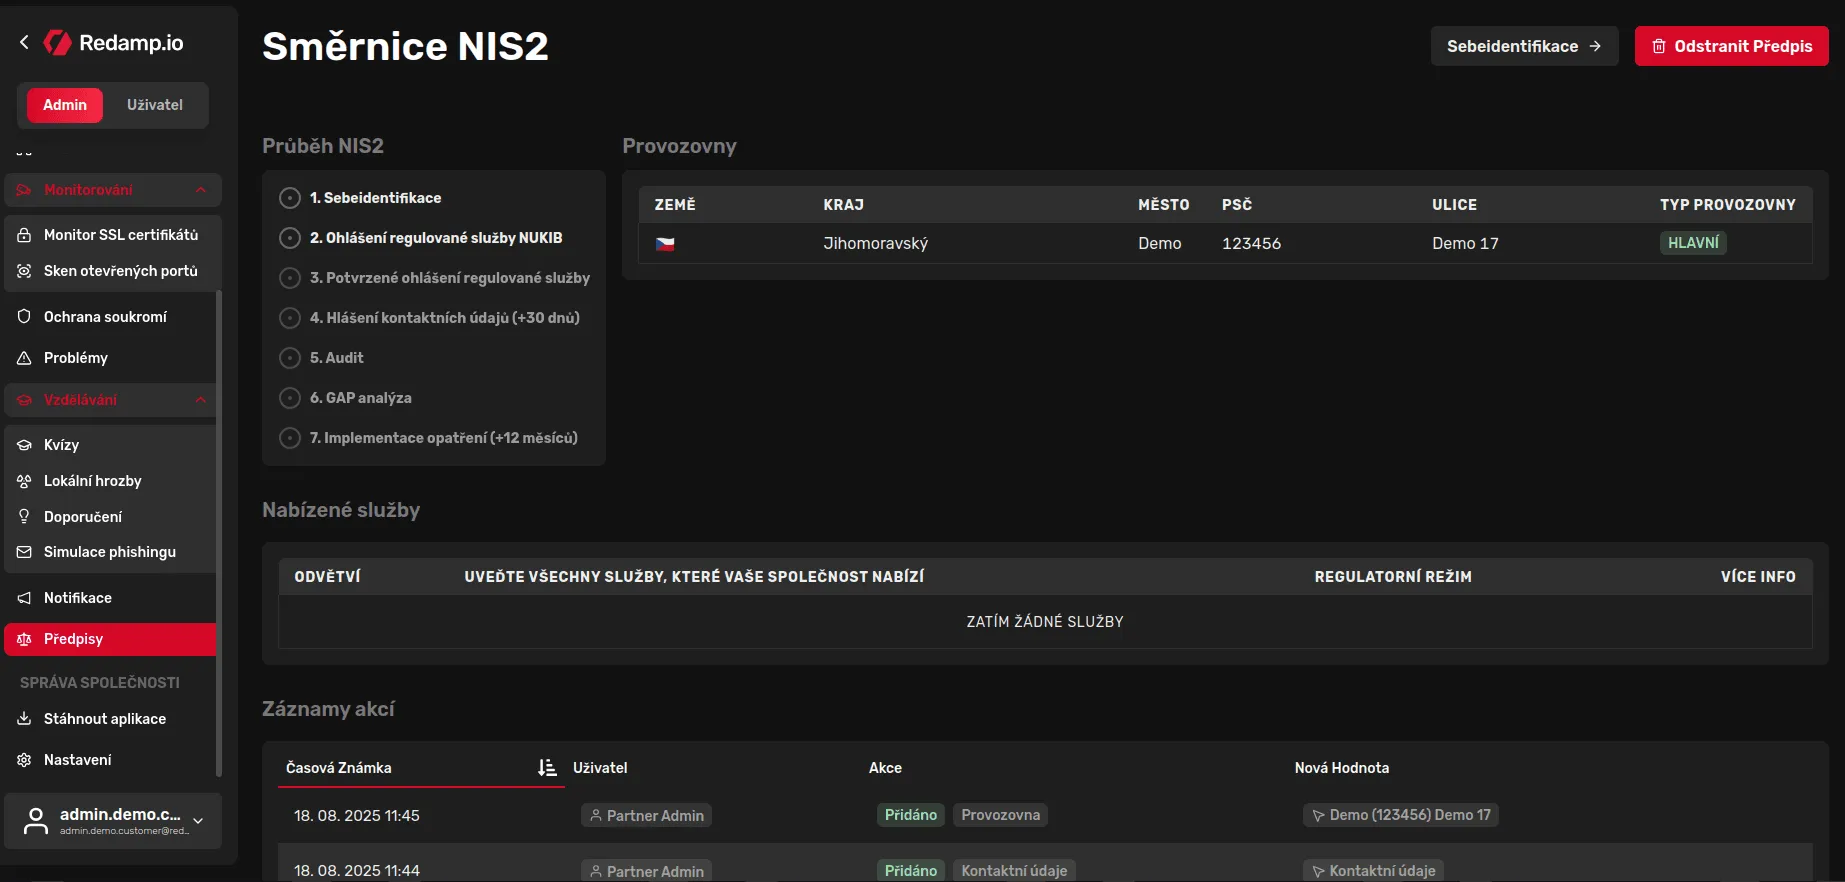Click the Sebeidentifikace button
1845x882 pixels.
(1523, 46)
